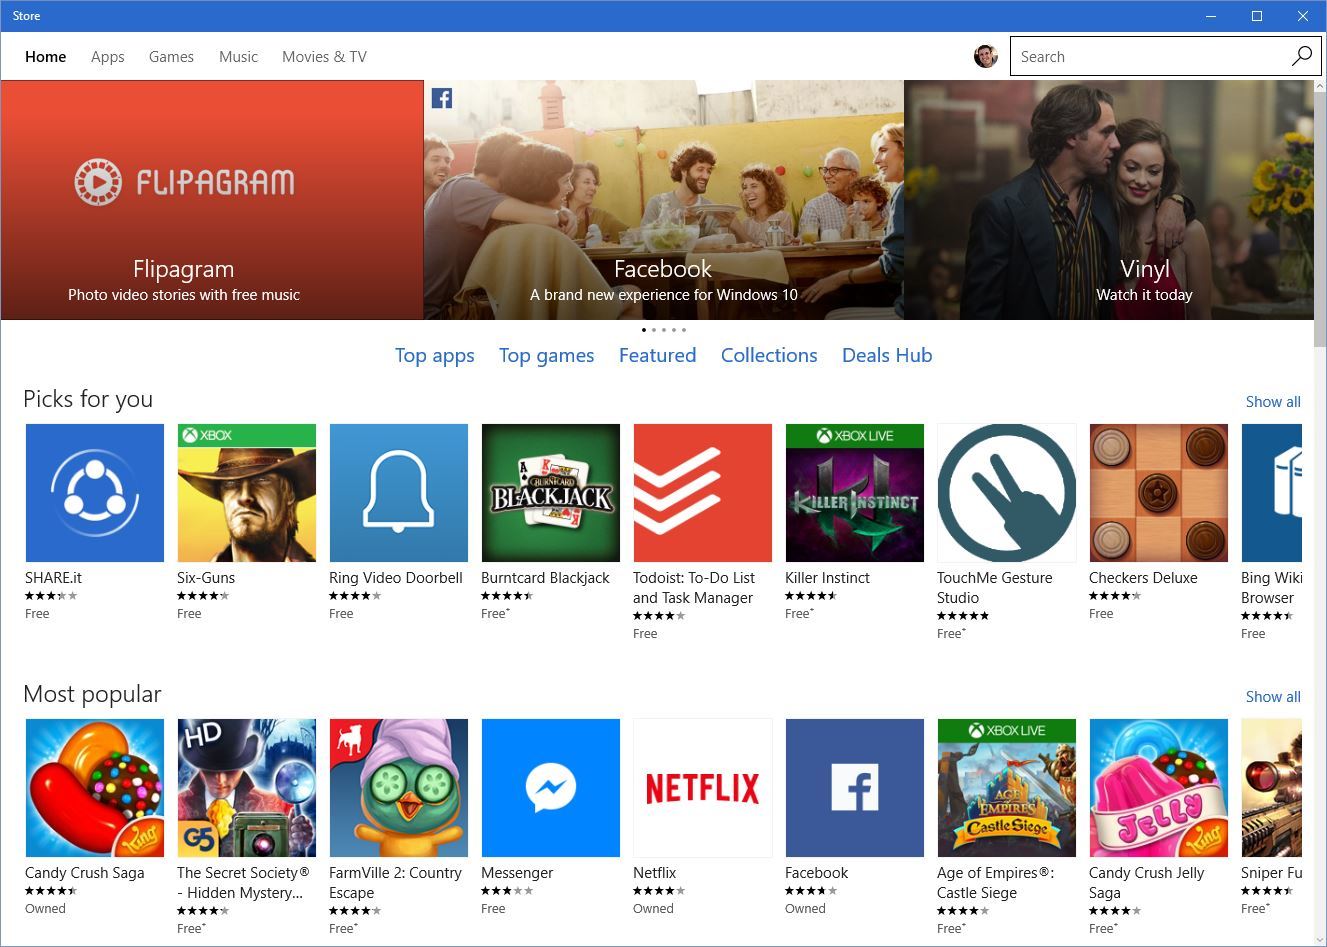Open the Sniper Fury game icon
This screenshot has height=947, width=1327.
coord(1271,787)
